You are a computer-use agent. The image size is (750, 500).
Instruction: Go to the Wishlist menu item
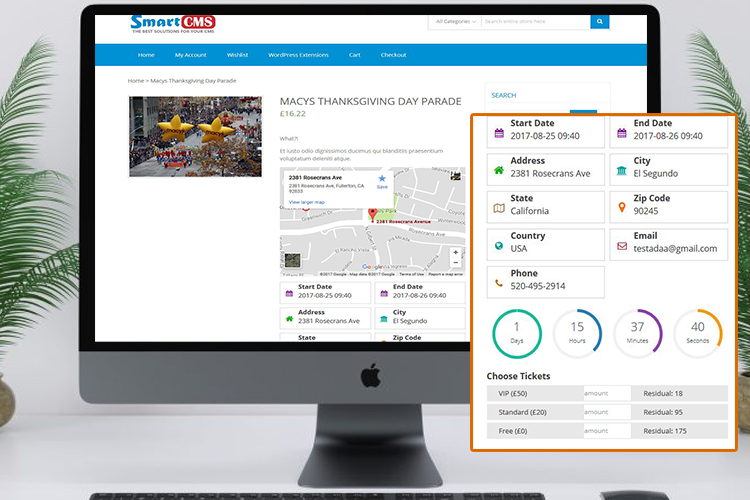click(237, 55)
